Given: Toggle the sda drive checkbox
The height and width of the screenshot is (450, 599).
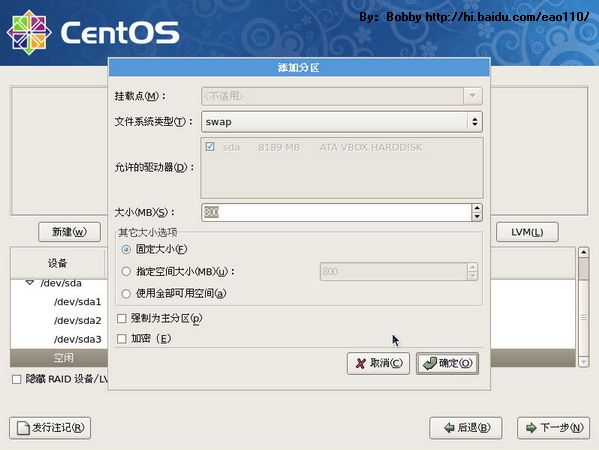Looking at the screenshot, I should point(210,147).
